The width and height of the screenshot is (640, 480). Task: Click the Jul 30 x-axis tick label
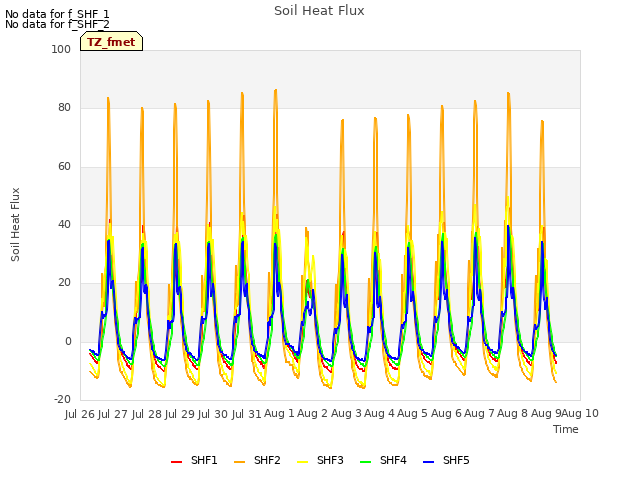point(213,414)
